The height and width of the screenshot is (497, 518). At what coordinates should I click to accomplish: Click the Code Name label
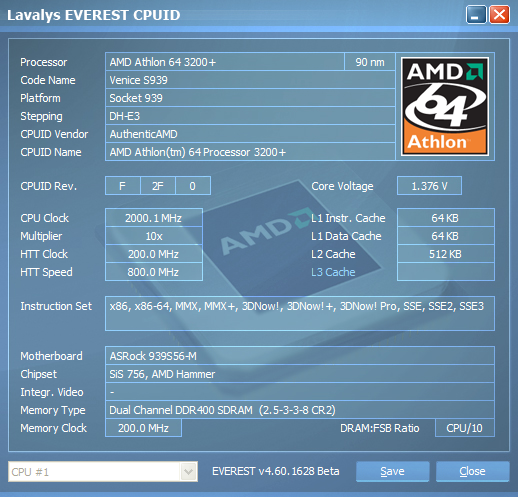[x=48, y=80]
